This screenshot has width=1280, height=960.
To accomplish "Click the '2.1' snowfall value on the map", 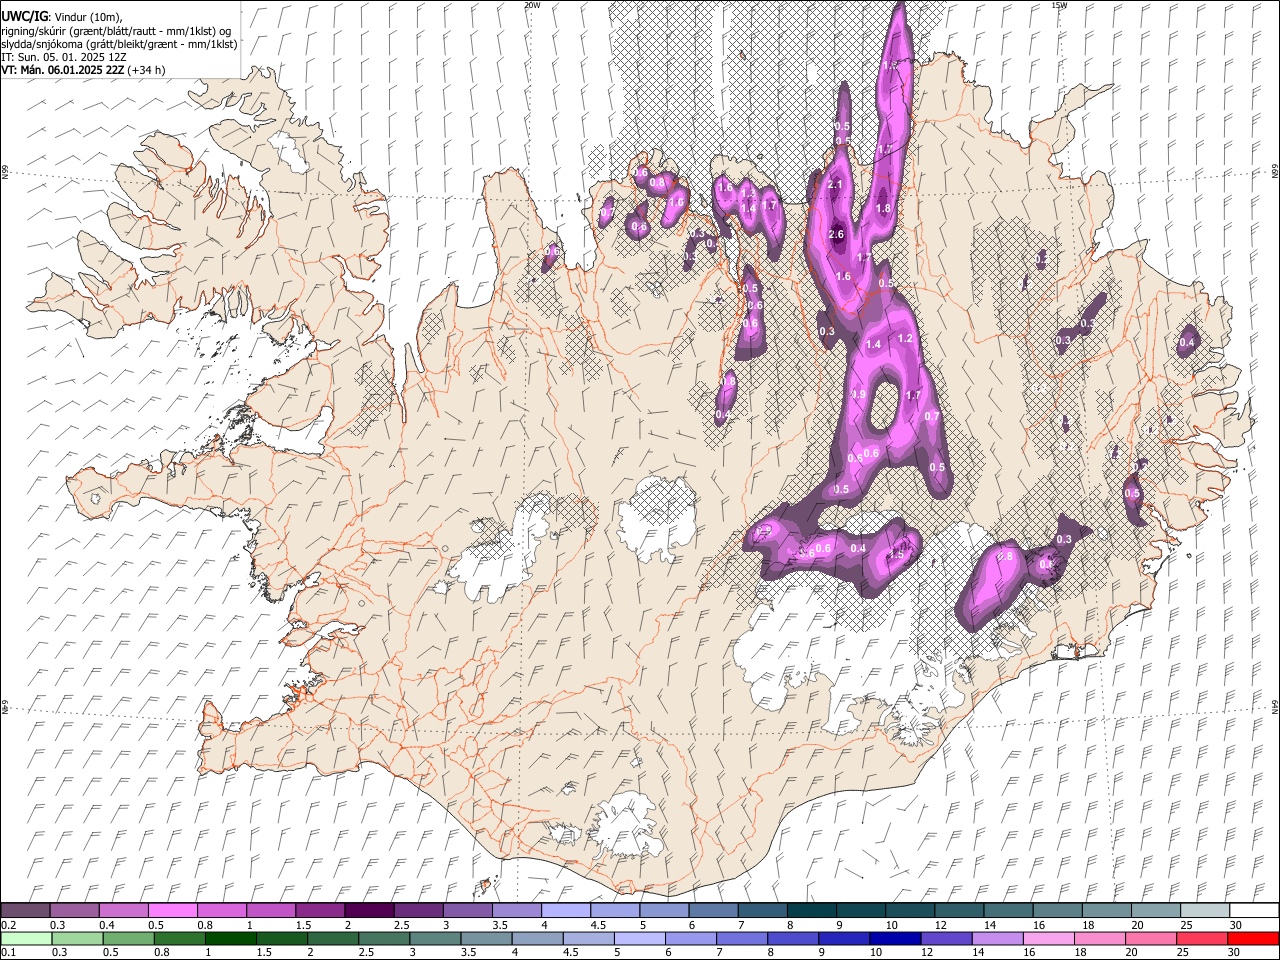I will coord(837,185).
